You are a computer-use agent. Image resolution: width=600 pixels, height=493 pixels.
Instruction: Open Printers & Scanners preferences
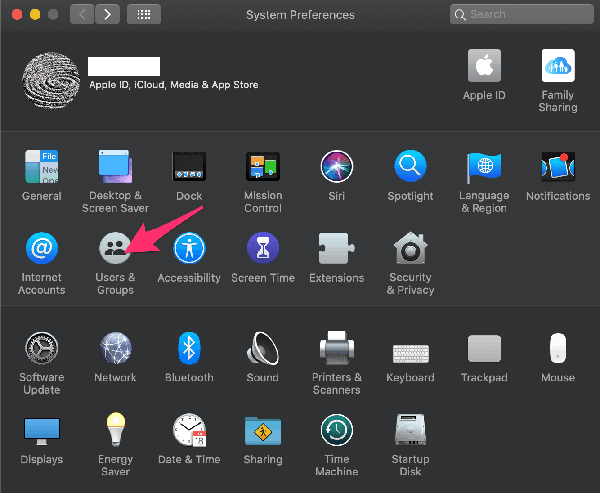(337, 348)
